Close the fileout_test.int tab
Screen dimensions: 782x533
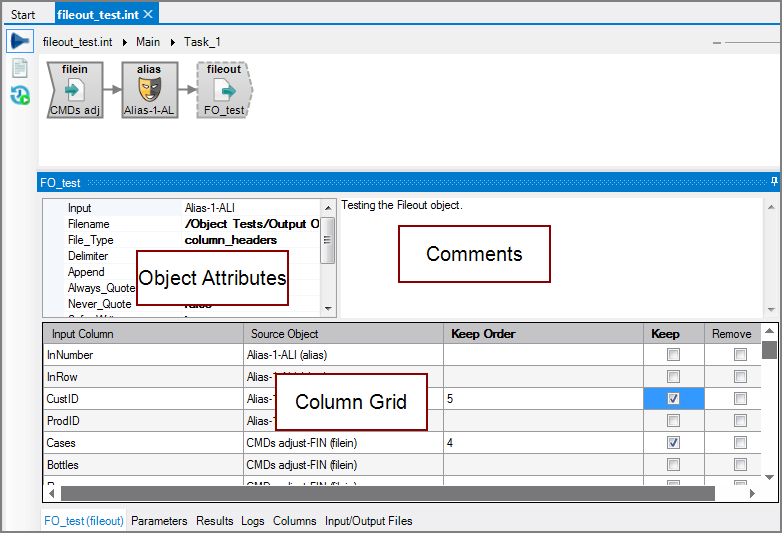pyautogui.click(x=148, y=14)
